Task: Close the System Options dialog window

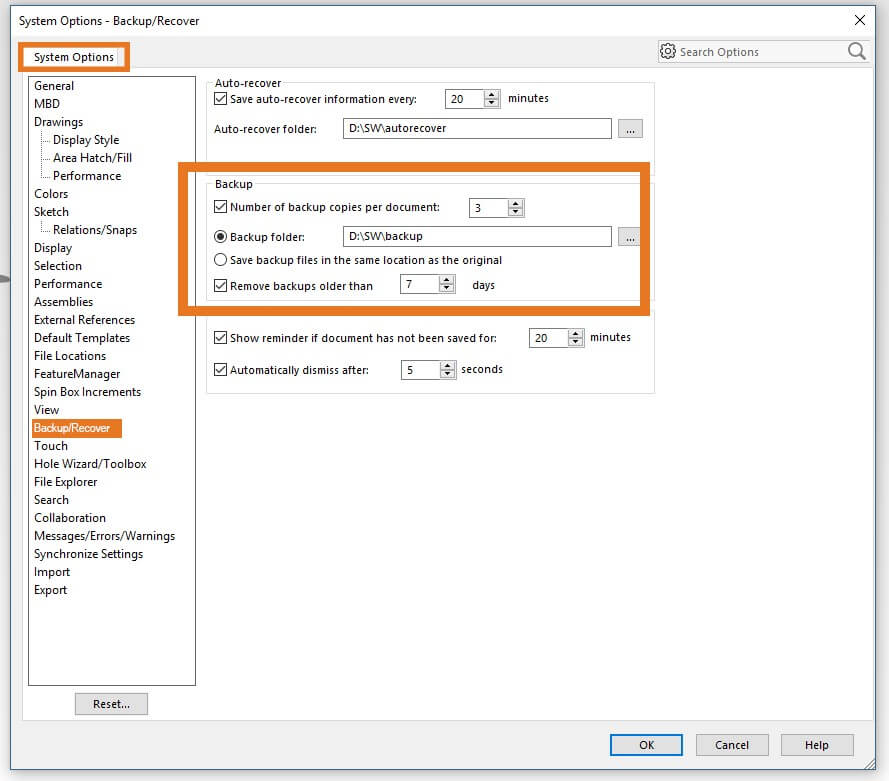Action: [859, 19]
